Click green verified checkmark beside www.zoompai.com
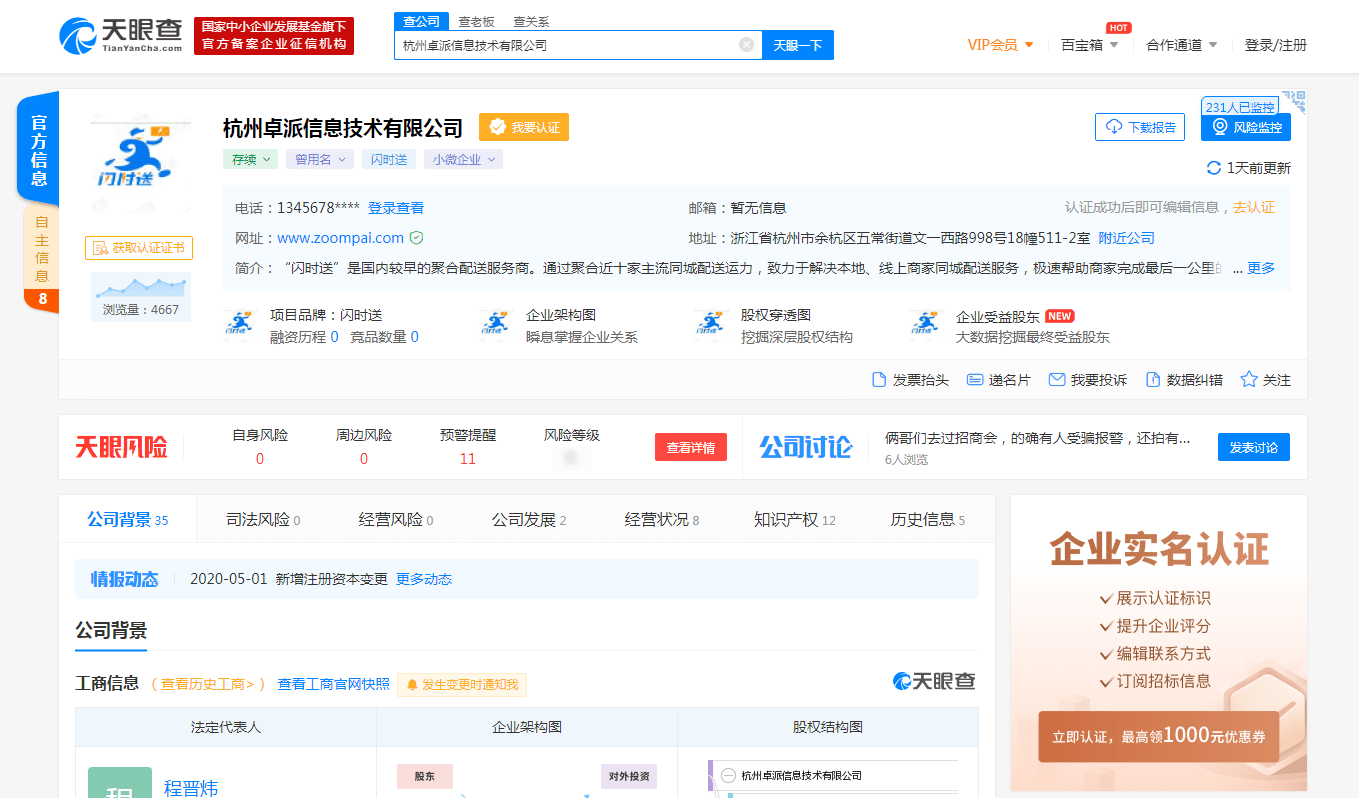Image resolution: width=1359 pixels, height=798 pixels. [x=419, y=237]
